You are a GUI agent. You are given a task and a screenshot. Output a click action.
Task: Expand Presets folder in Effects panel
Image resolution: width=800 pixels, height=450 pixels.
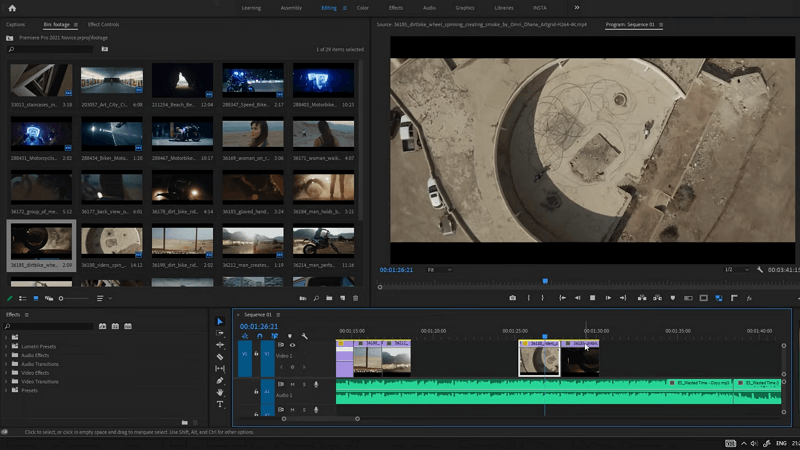(x=6, y=390)
